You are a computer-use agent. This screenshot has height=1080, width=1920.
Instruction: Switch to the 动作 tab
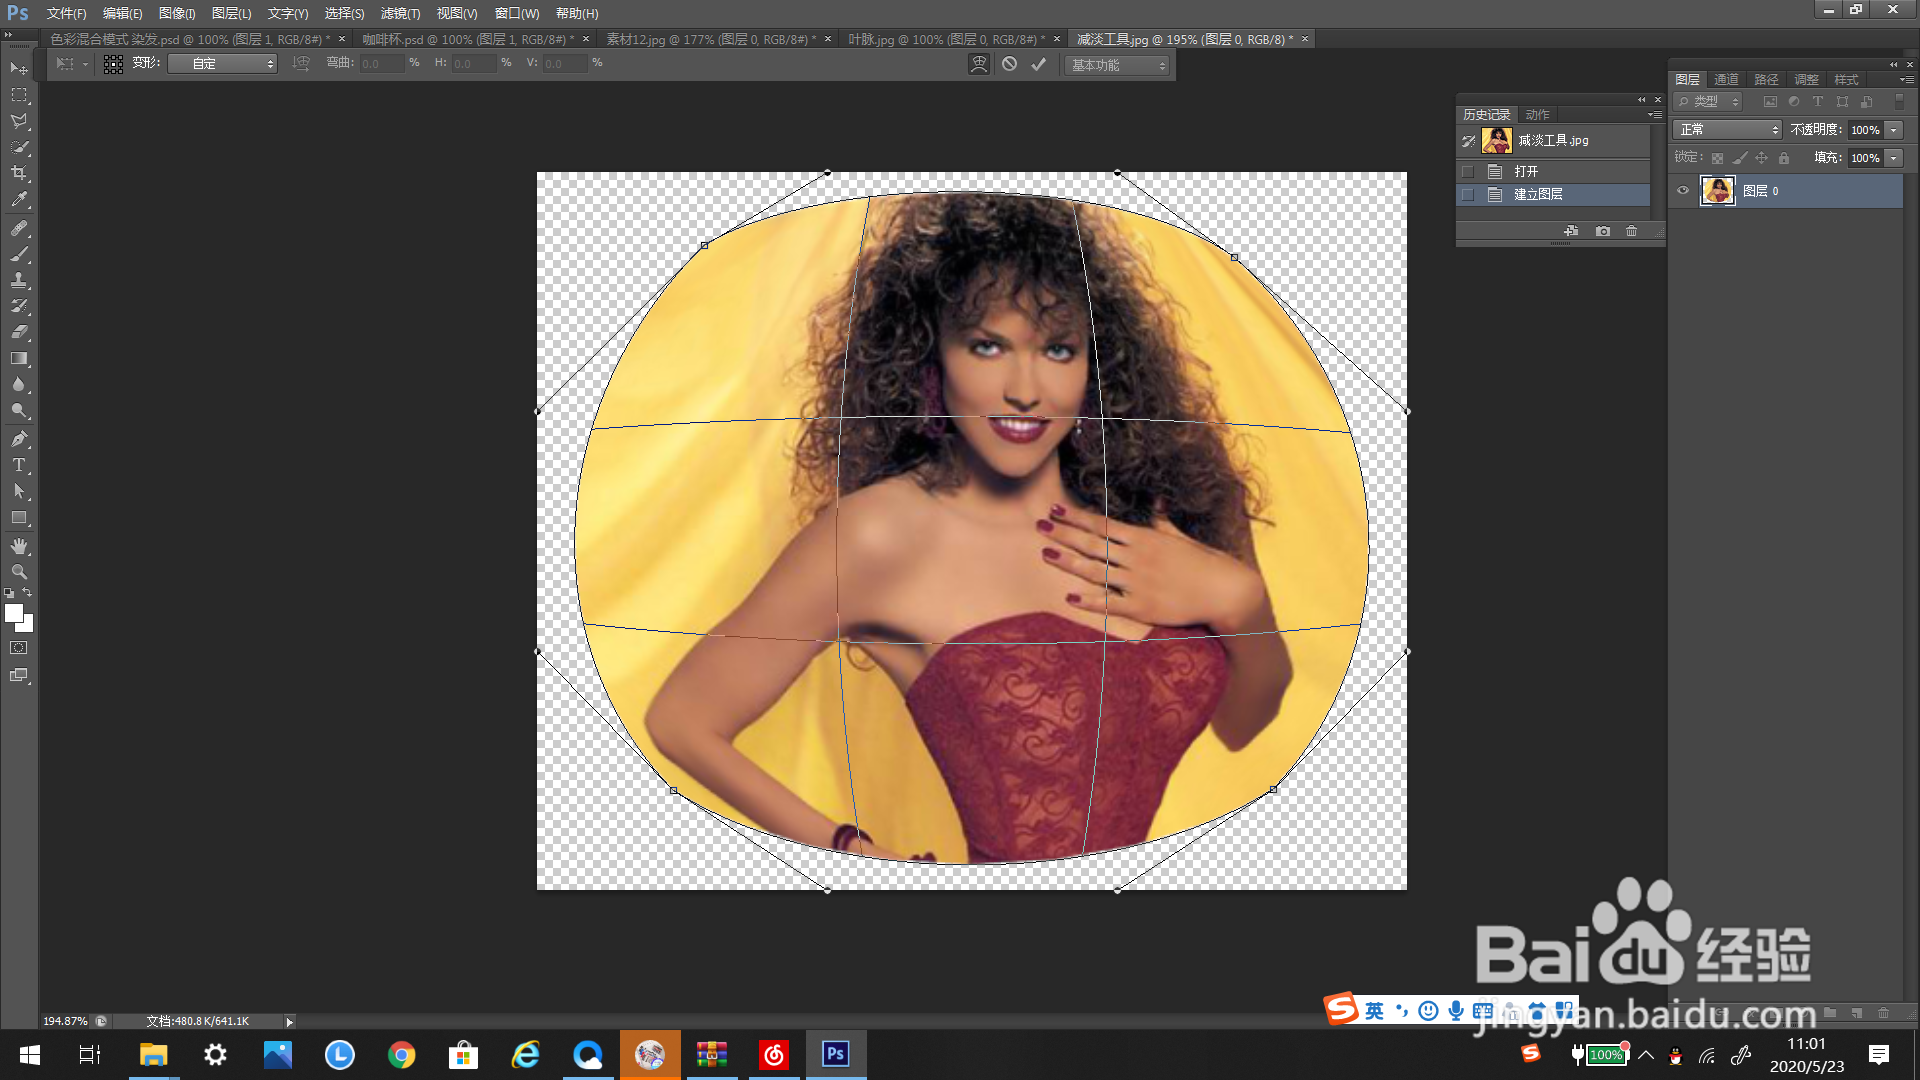click(1537, 115)
